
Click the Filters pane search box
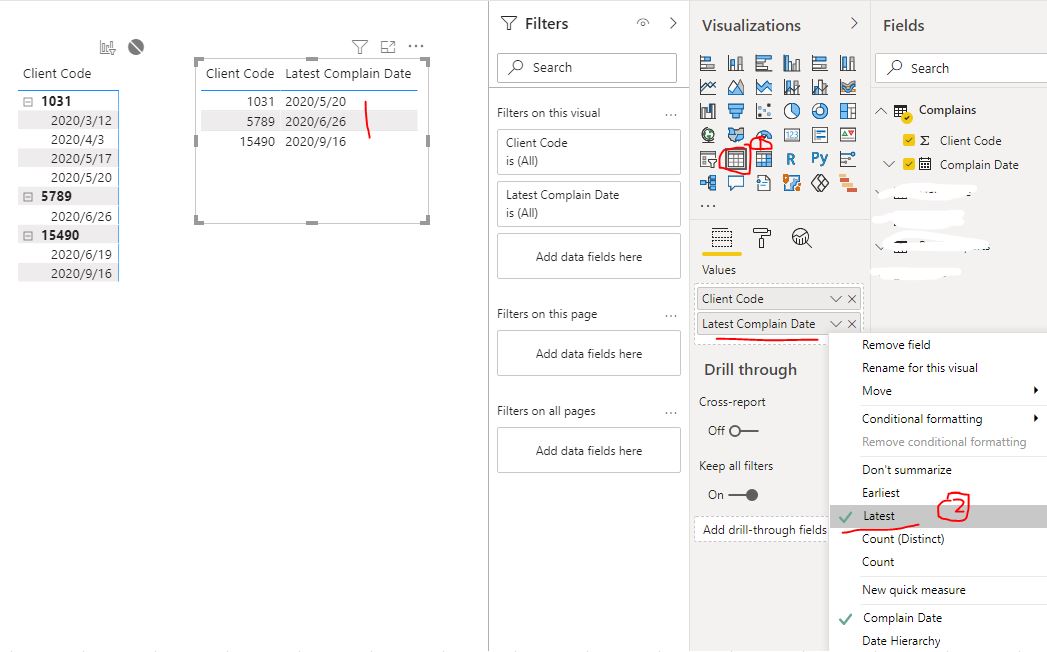tap(587, 67)
